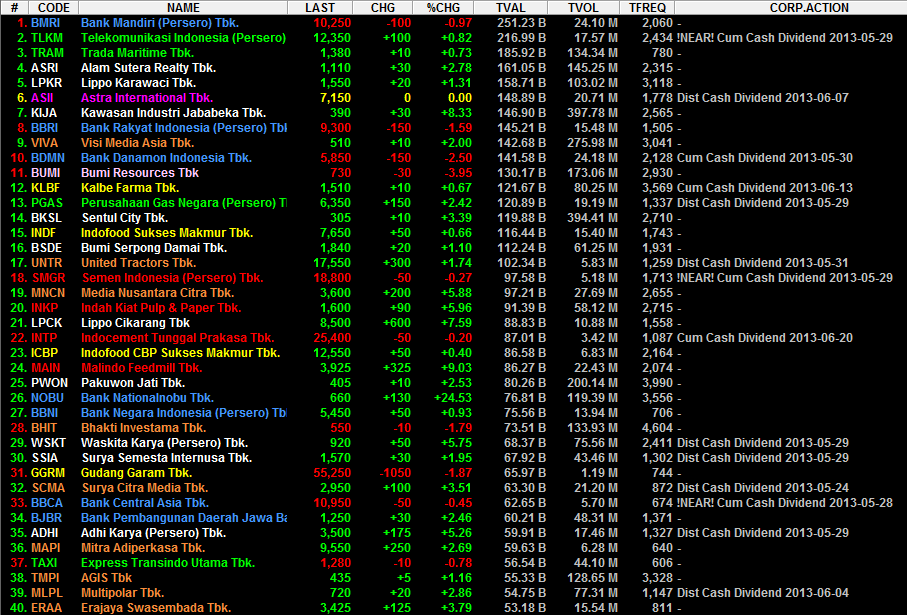Click Kawasan Industri Jababeka Tbk. name

[x=174, y=113]
